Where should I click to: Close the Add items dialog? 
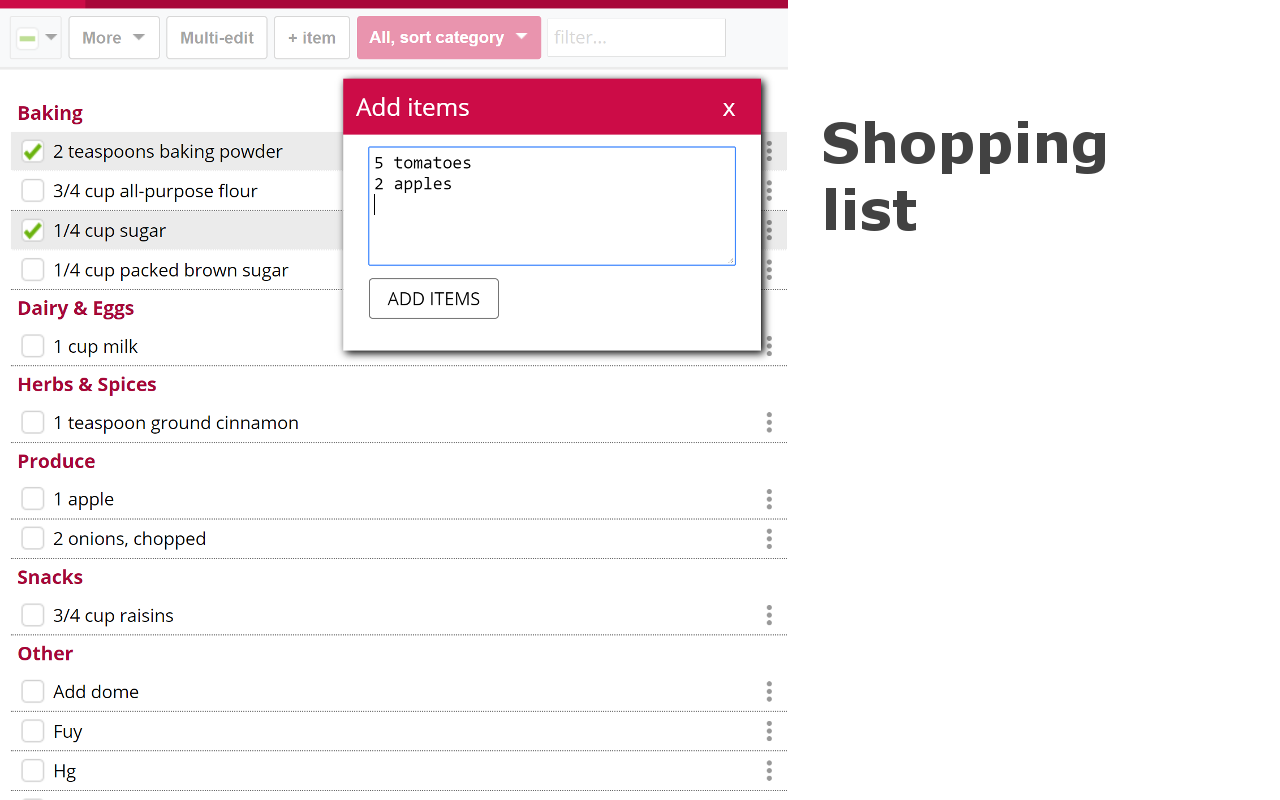tap(729, 108)
